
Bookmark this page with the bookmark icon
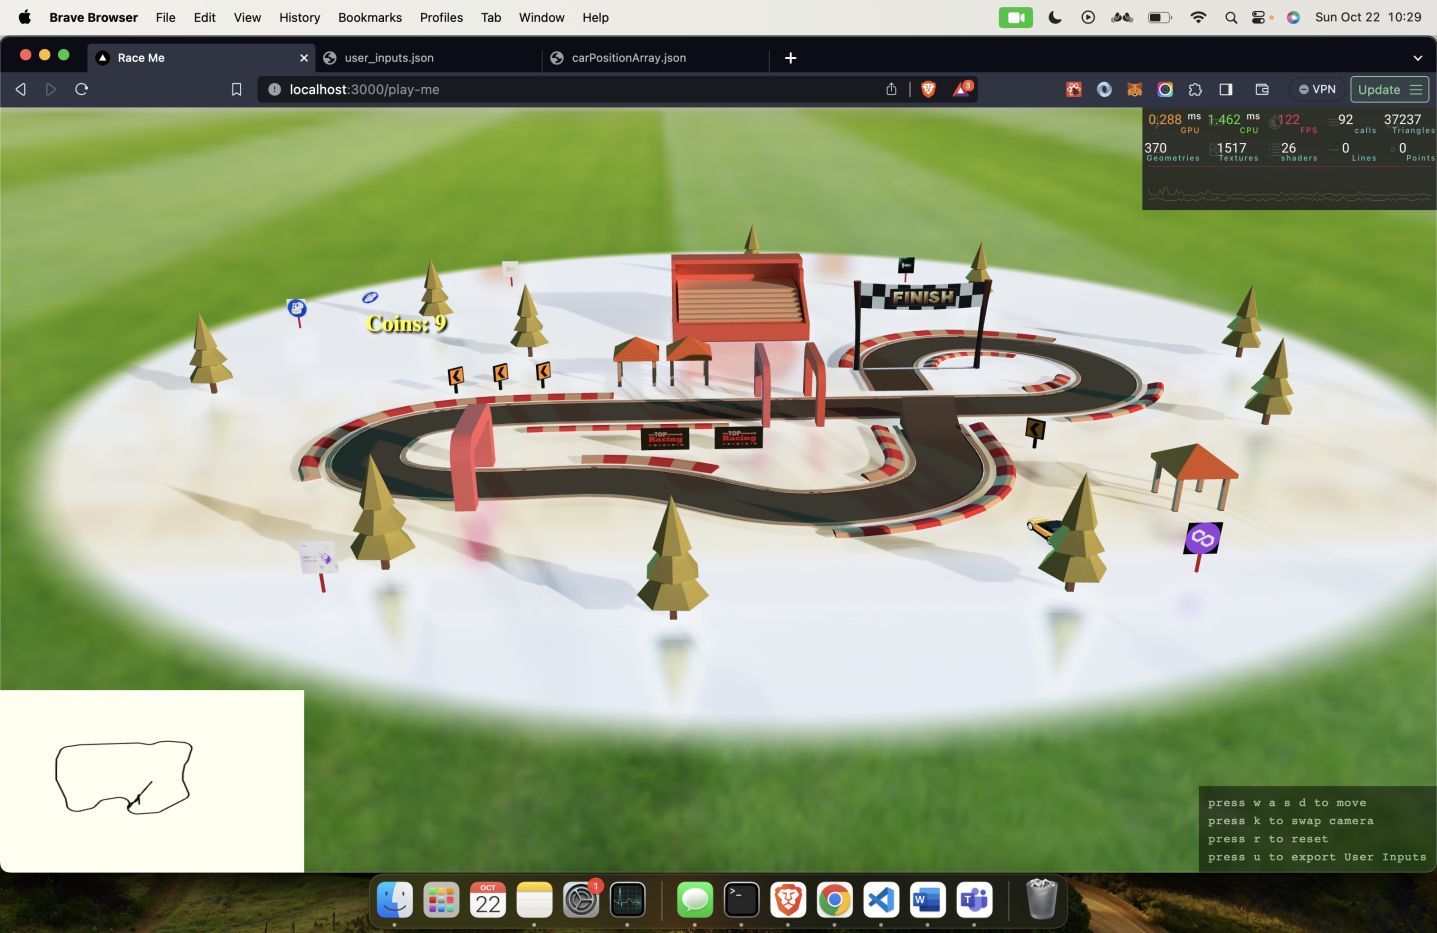point(236,89)
